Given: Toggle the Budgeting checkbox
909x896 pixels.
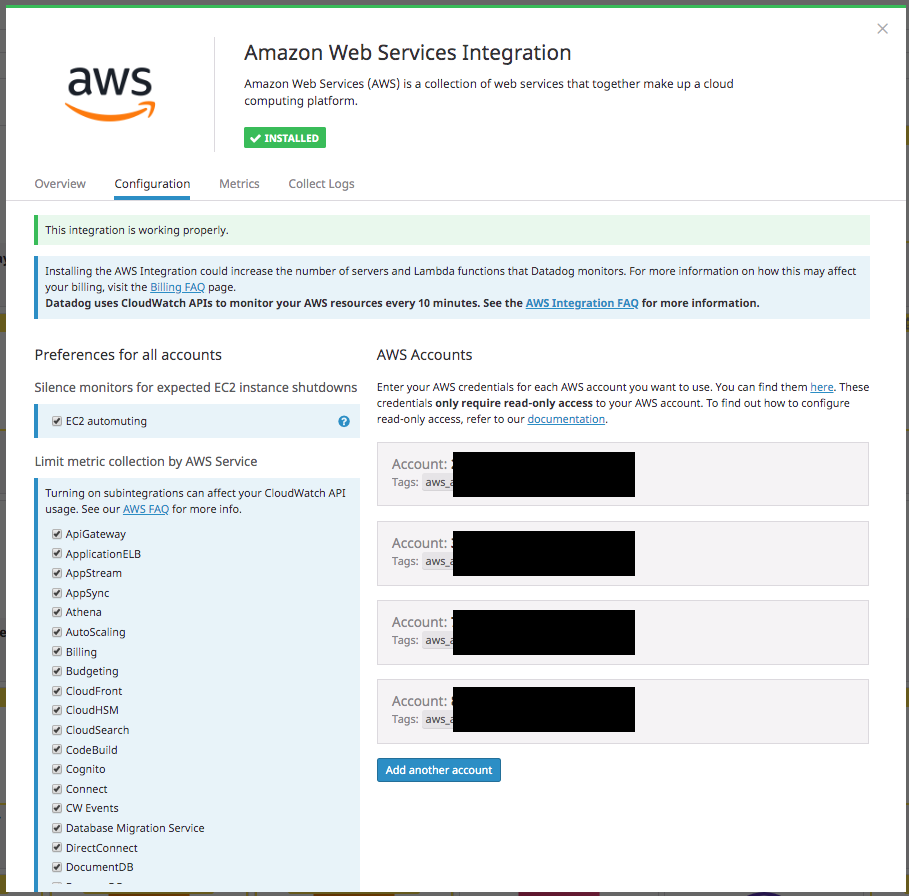Looking at the screenshot, I should click(57, 671).
